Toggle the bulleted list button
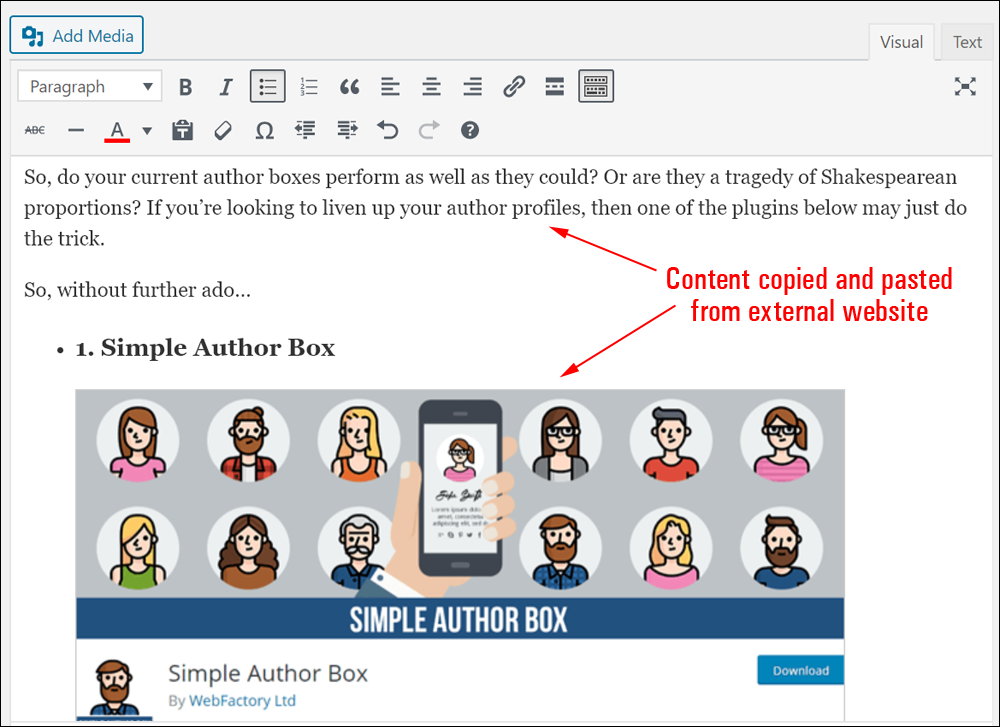The image size is (1000, 727). [267, 86]
